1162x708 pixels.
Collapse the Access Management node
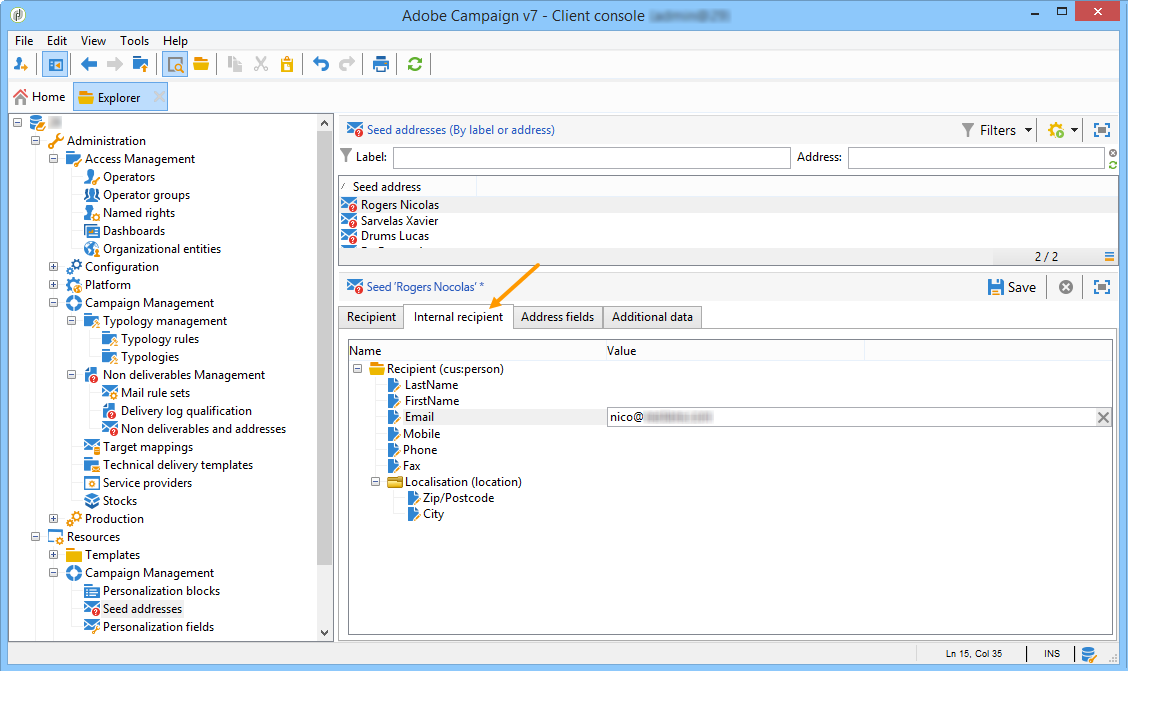click(x=53, y=158)
